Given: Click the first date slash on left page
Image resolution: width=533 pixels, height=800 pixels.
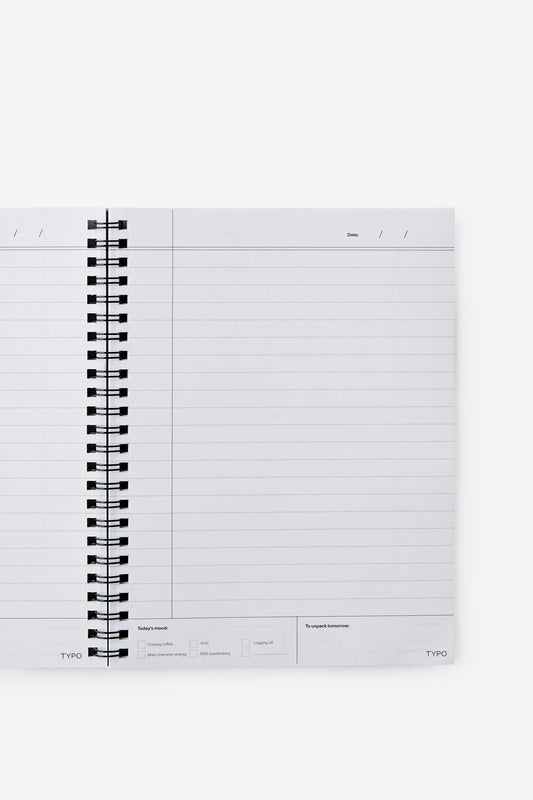Looking at the screenshot, I should pyautogui.click(x=15, y=234).
